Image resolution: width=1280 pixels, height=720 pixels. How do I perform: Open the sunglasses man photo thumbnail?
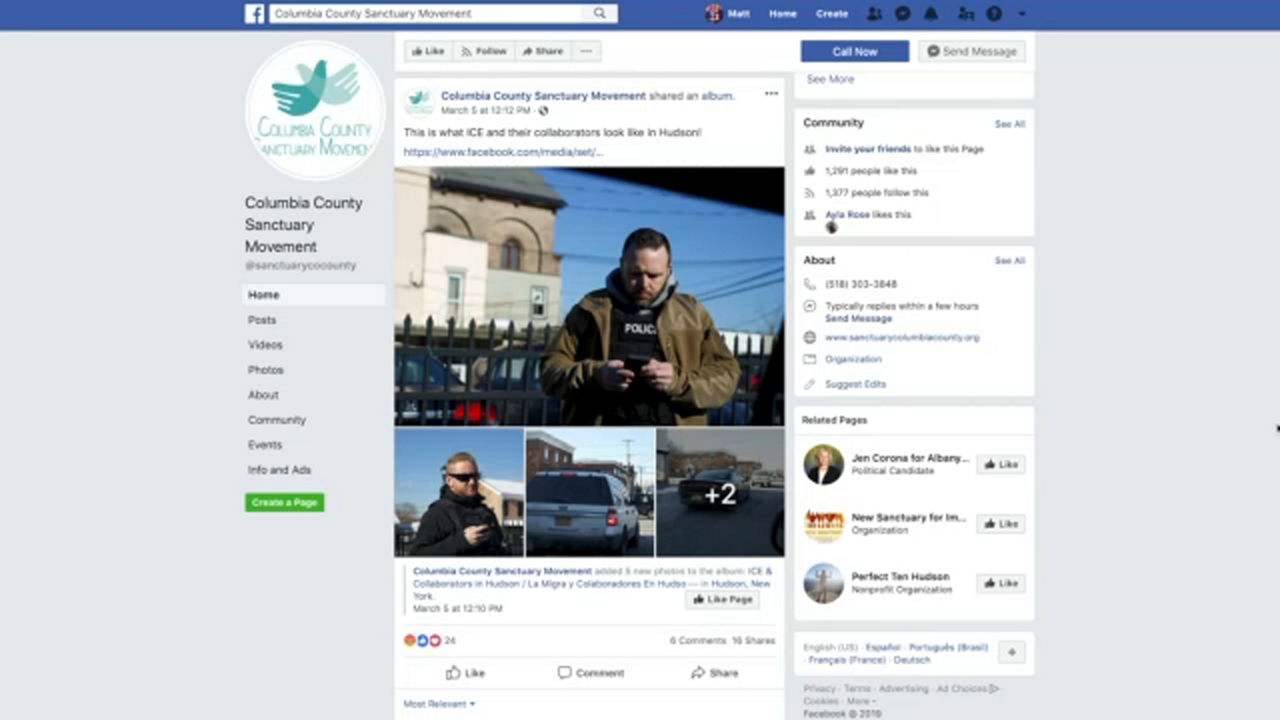pyautogui.click(x=459, y=492)
